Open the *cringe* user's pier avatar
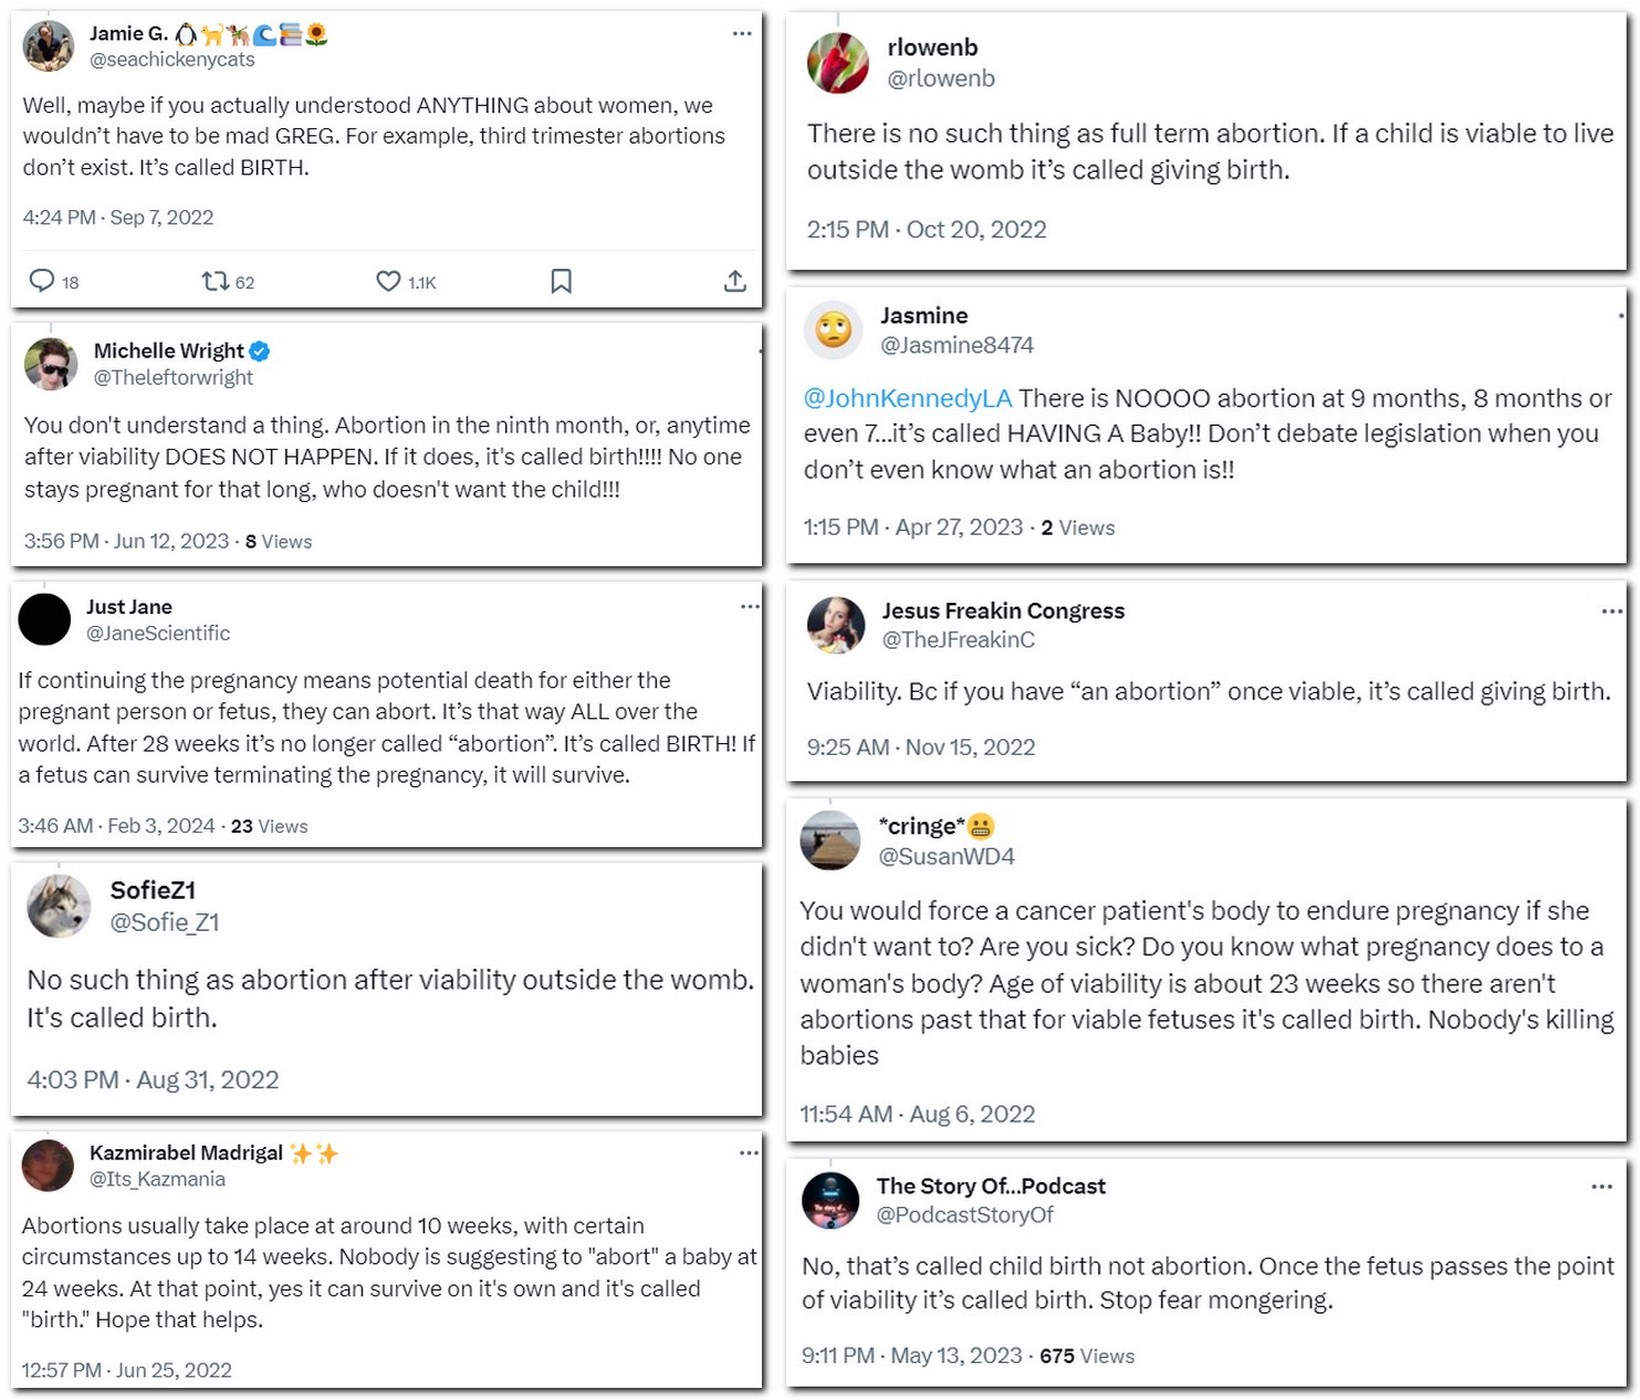Image resolution: width=1640 pixels, height=1400 pixels. tap(830, 840)
